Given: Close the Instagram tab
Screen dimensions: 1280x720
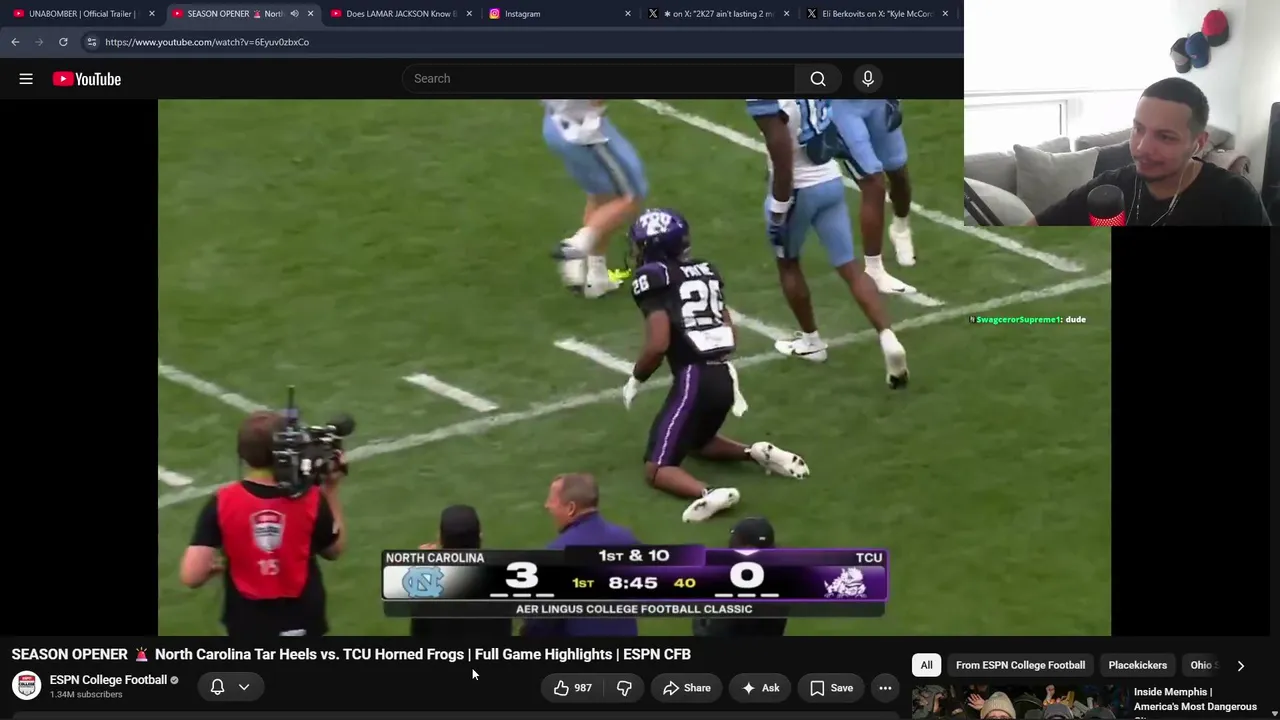Looking at the screenshot, I should click(x=628, y=14).
